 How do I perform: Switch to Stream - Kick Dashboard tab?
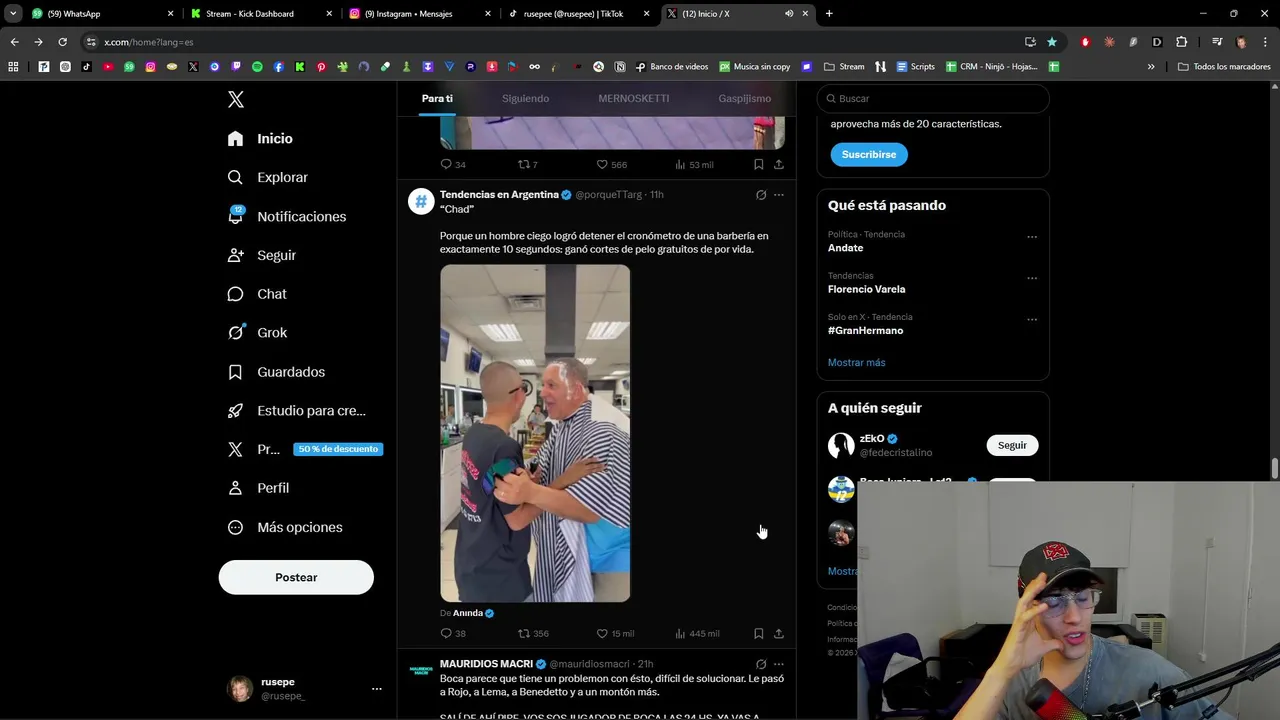(262, 14)
